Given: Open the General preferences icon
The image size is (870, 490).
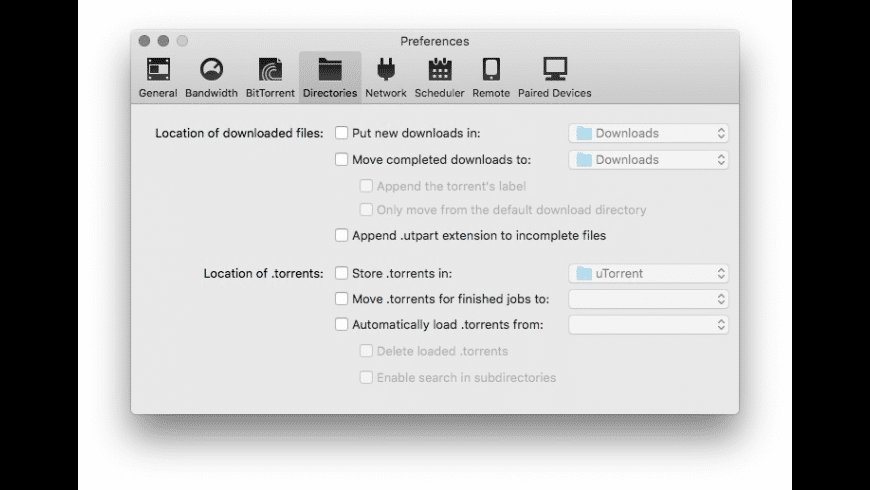Looking at the screenshot, I should [158, 69].
